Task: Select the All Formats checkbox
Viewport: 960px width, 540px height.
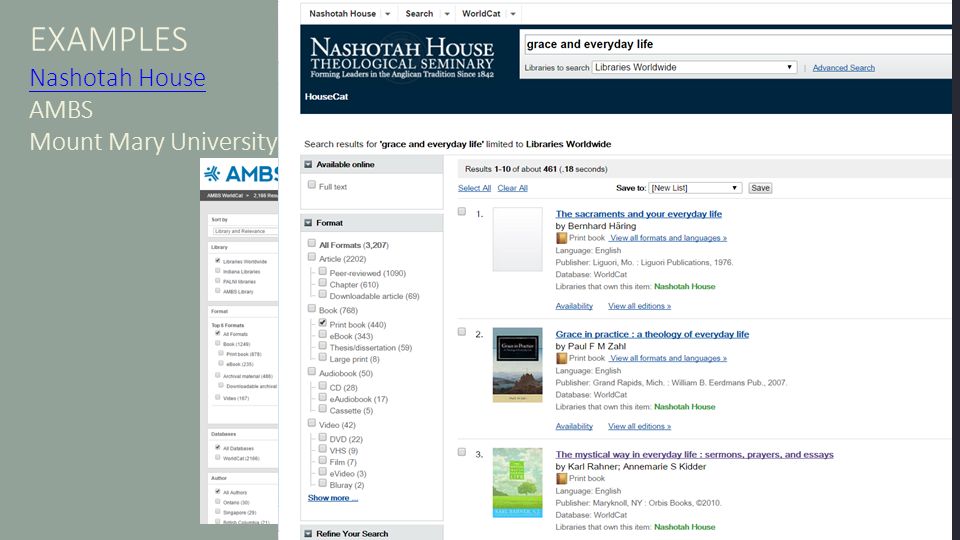Action: click(x=312, y=243)
